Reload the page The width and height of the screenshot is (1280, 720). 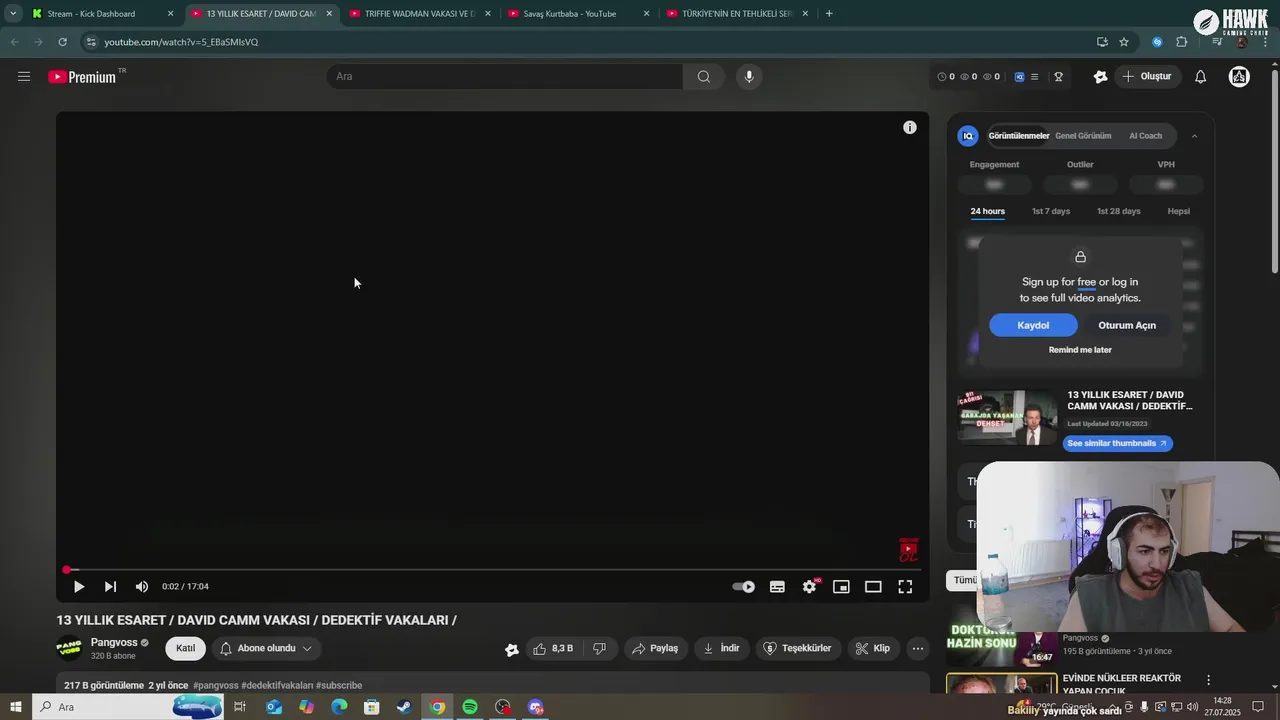click(62, 42)
